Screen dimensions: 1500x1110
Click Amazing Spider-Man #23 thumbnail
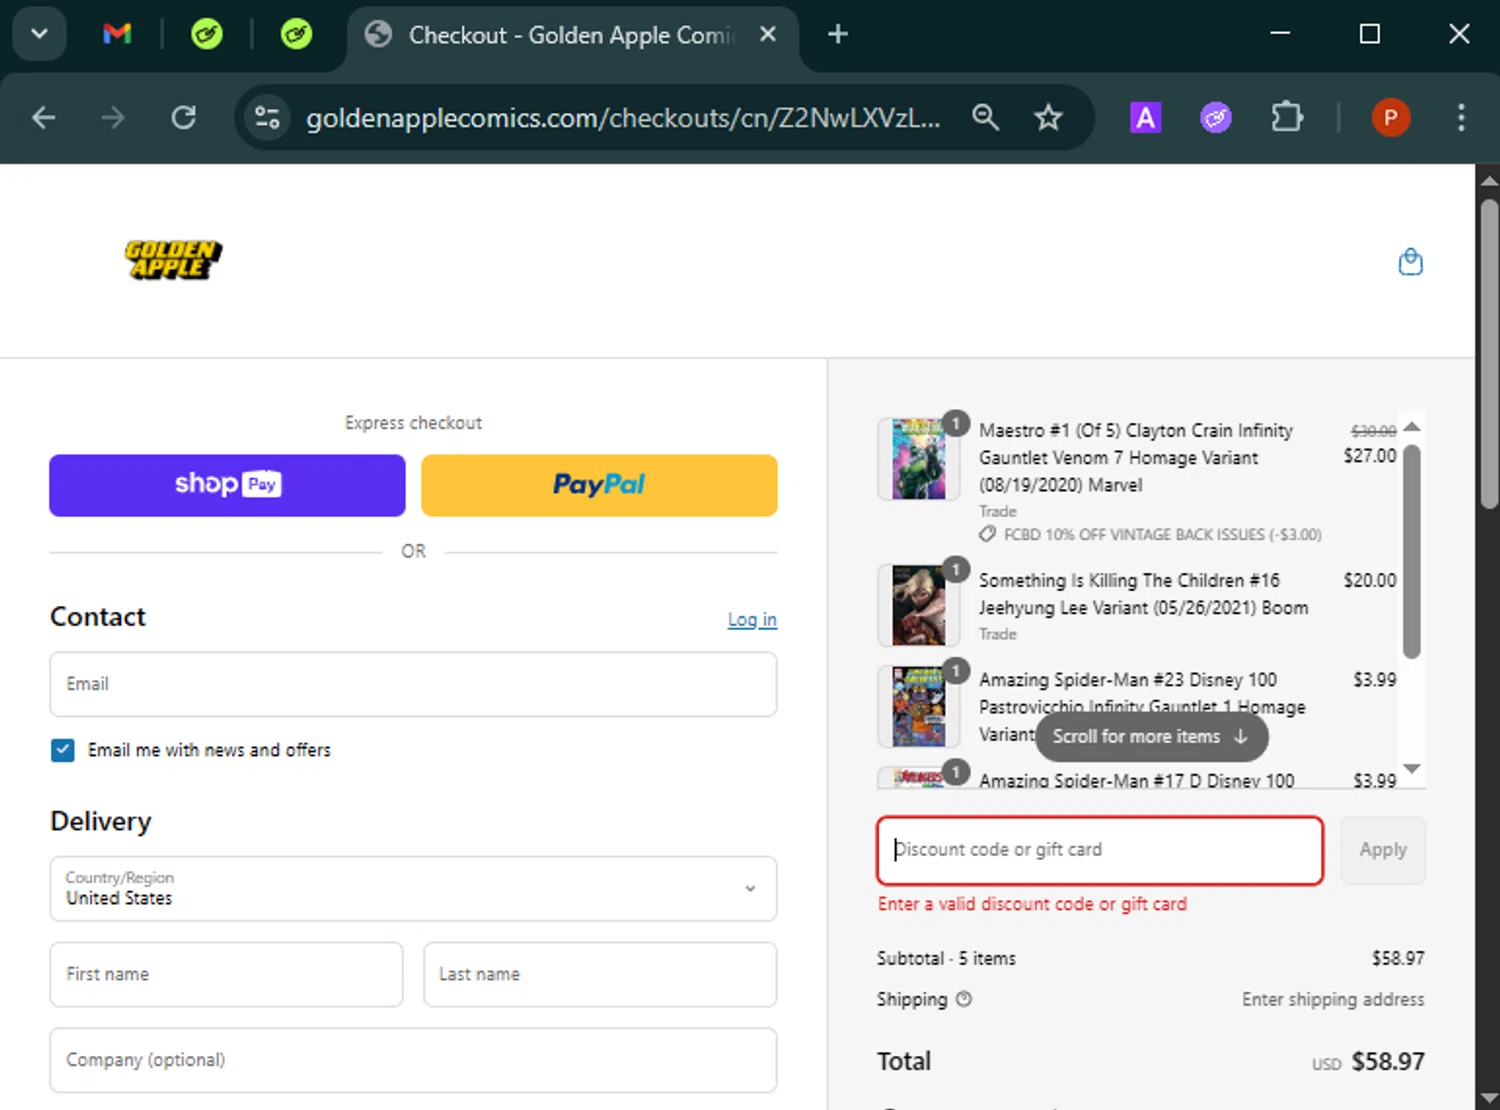click(918, 706)
